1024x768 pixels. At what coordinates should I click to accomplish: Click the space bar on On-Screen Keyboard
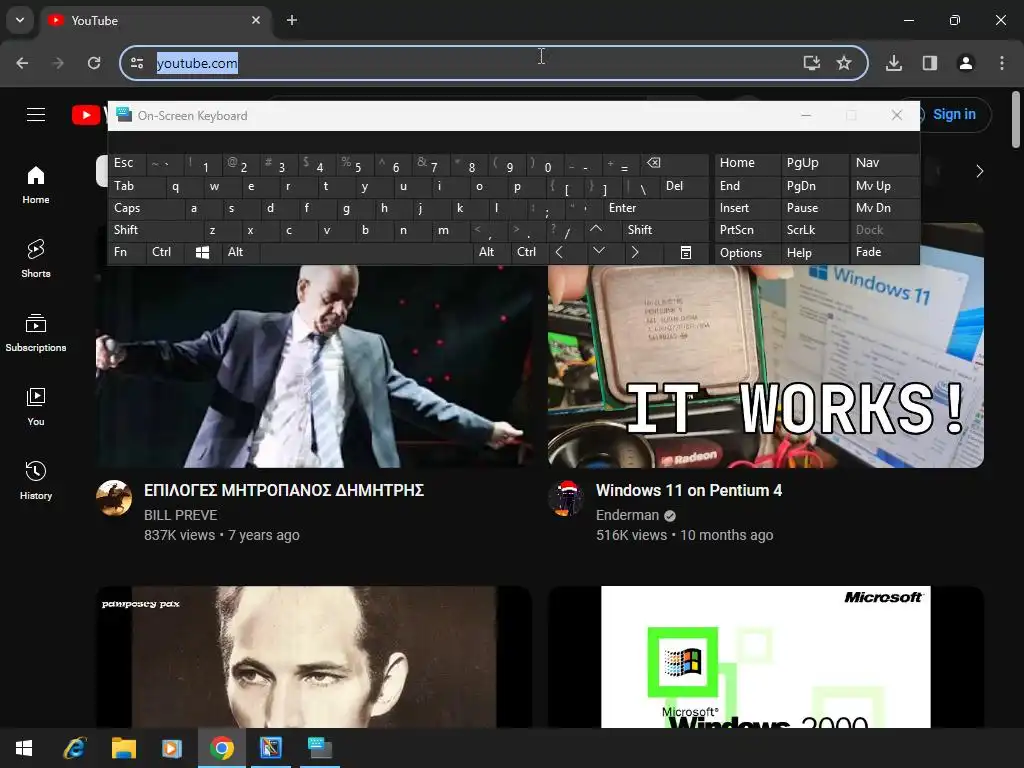[x=366, y=252]
